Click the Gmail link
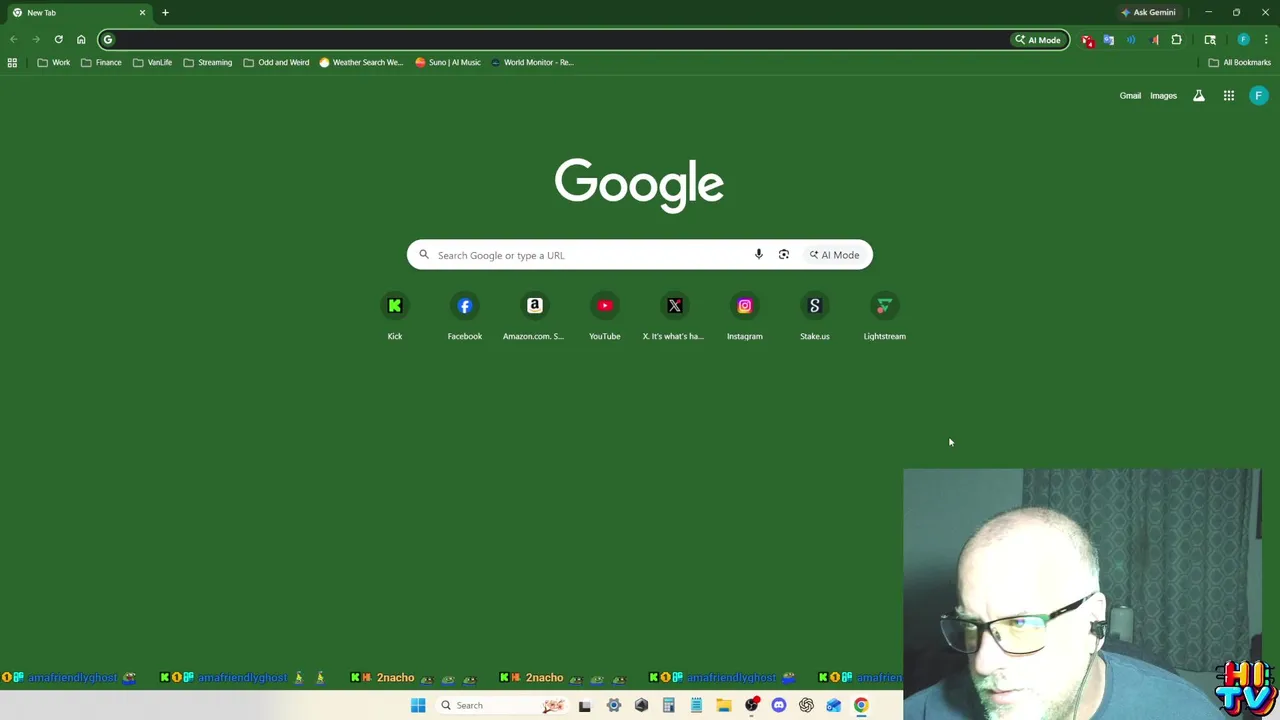 (1130, 96)
